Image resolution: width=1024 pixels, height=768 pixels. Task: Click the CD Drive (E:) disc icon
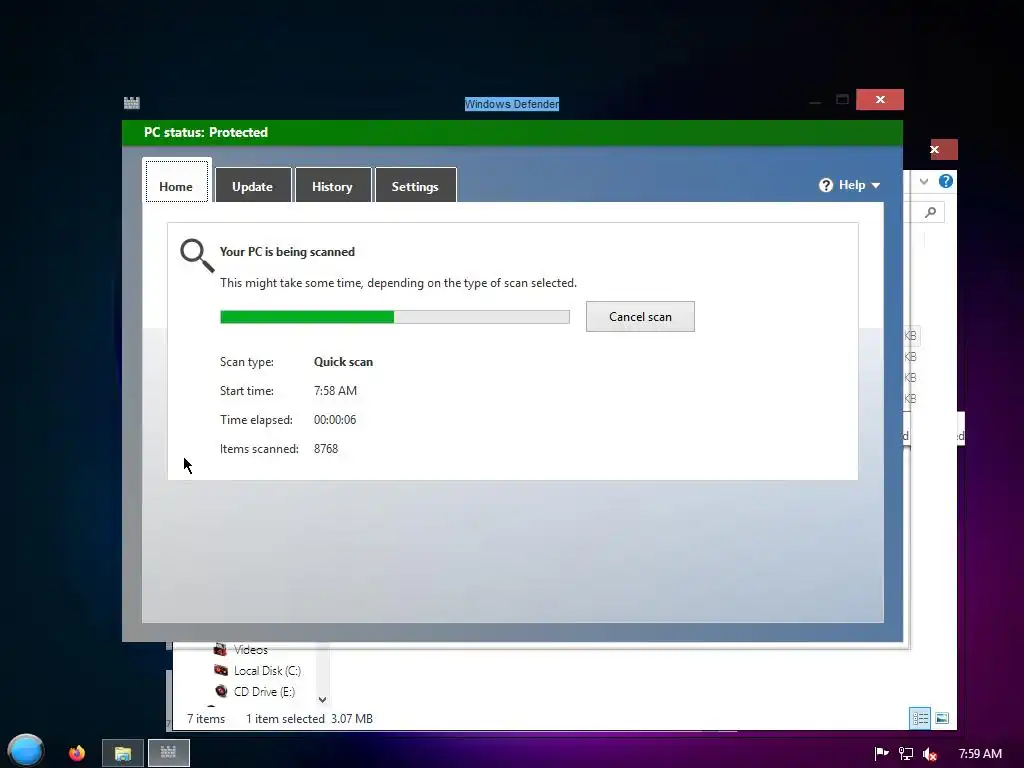(x=221, y=691)
